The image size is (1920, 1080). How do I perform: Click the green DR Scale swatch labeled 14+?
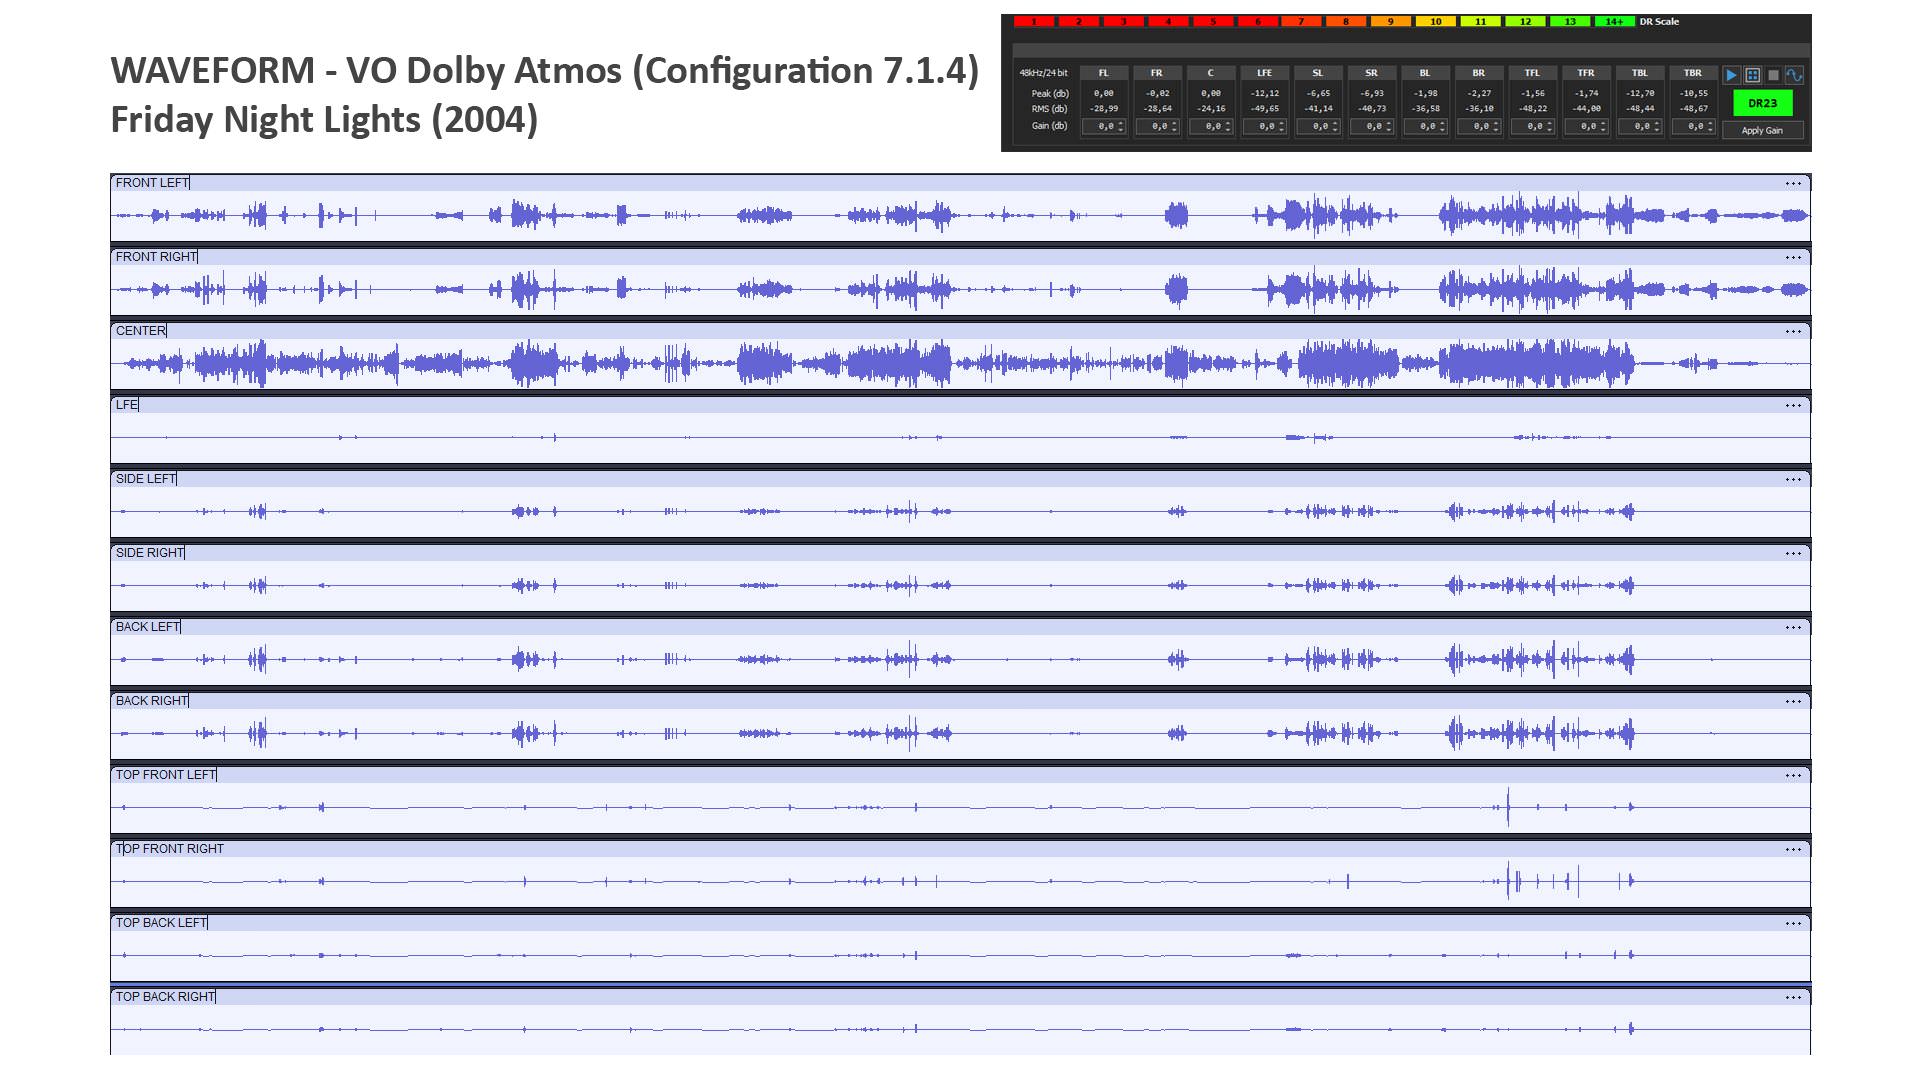tap(1615, 21)
